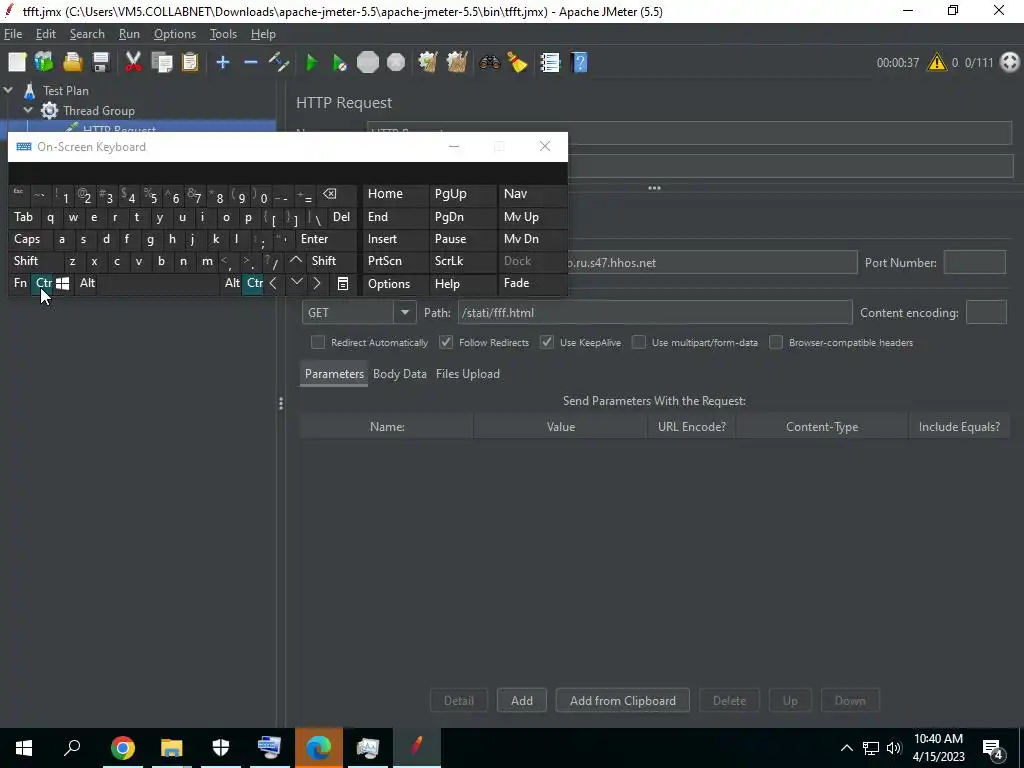
Task: Click the Port Number field
Action: tap(974, 263)
